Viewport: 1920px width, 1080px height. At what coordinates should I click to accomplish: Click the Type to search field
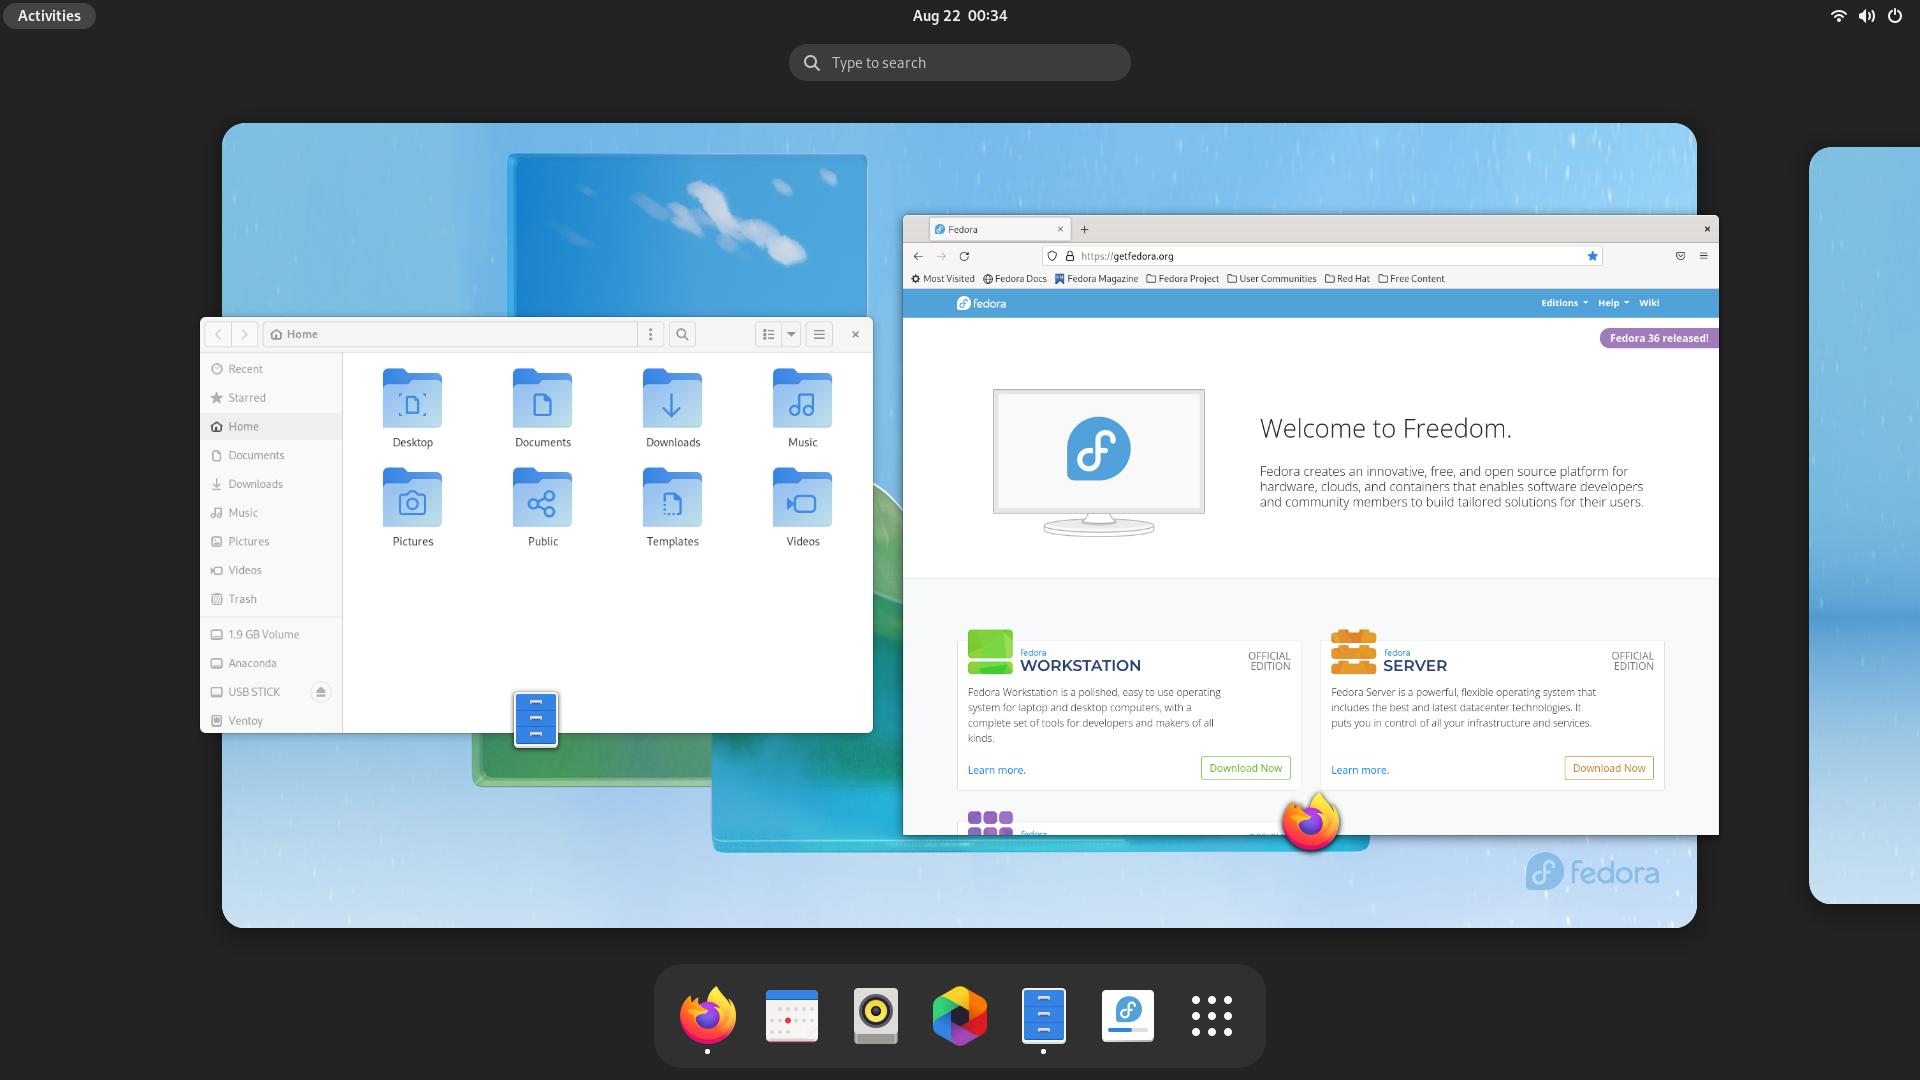click(959, 62)
